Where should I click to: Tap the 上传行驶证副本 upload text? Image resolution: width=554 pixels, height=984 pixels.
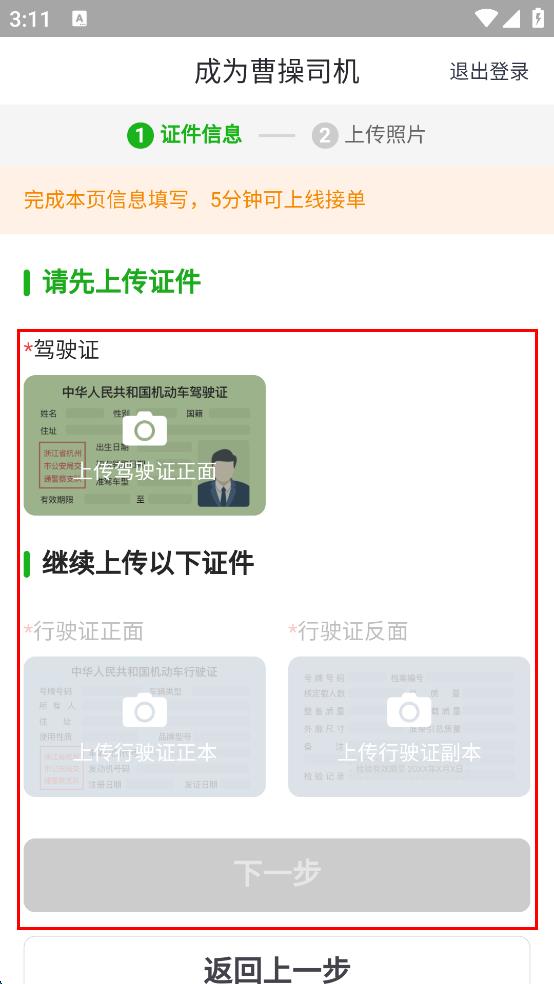pyautogui.click(x=409, y=752)
